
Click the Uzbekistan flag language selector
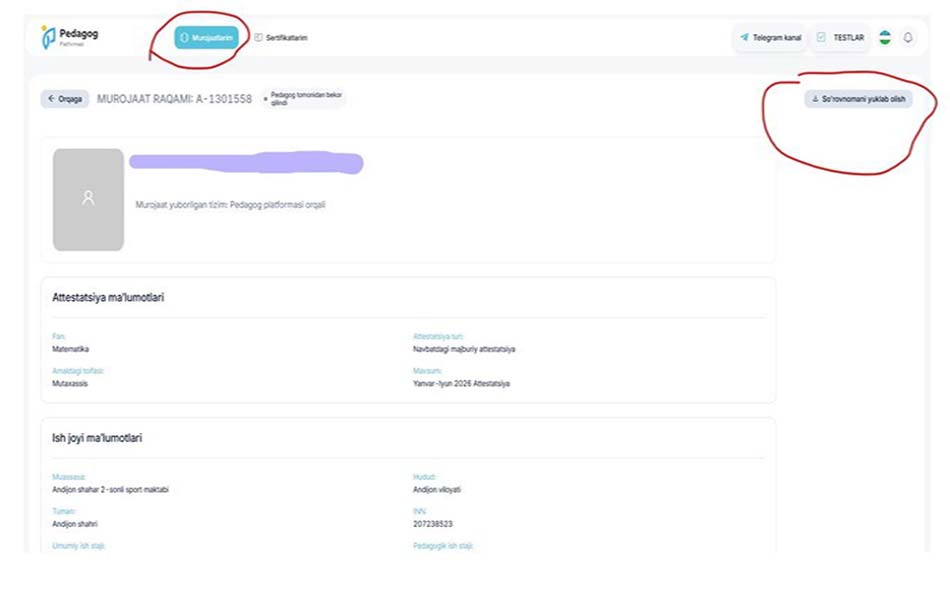point(885,37)
